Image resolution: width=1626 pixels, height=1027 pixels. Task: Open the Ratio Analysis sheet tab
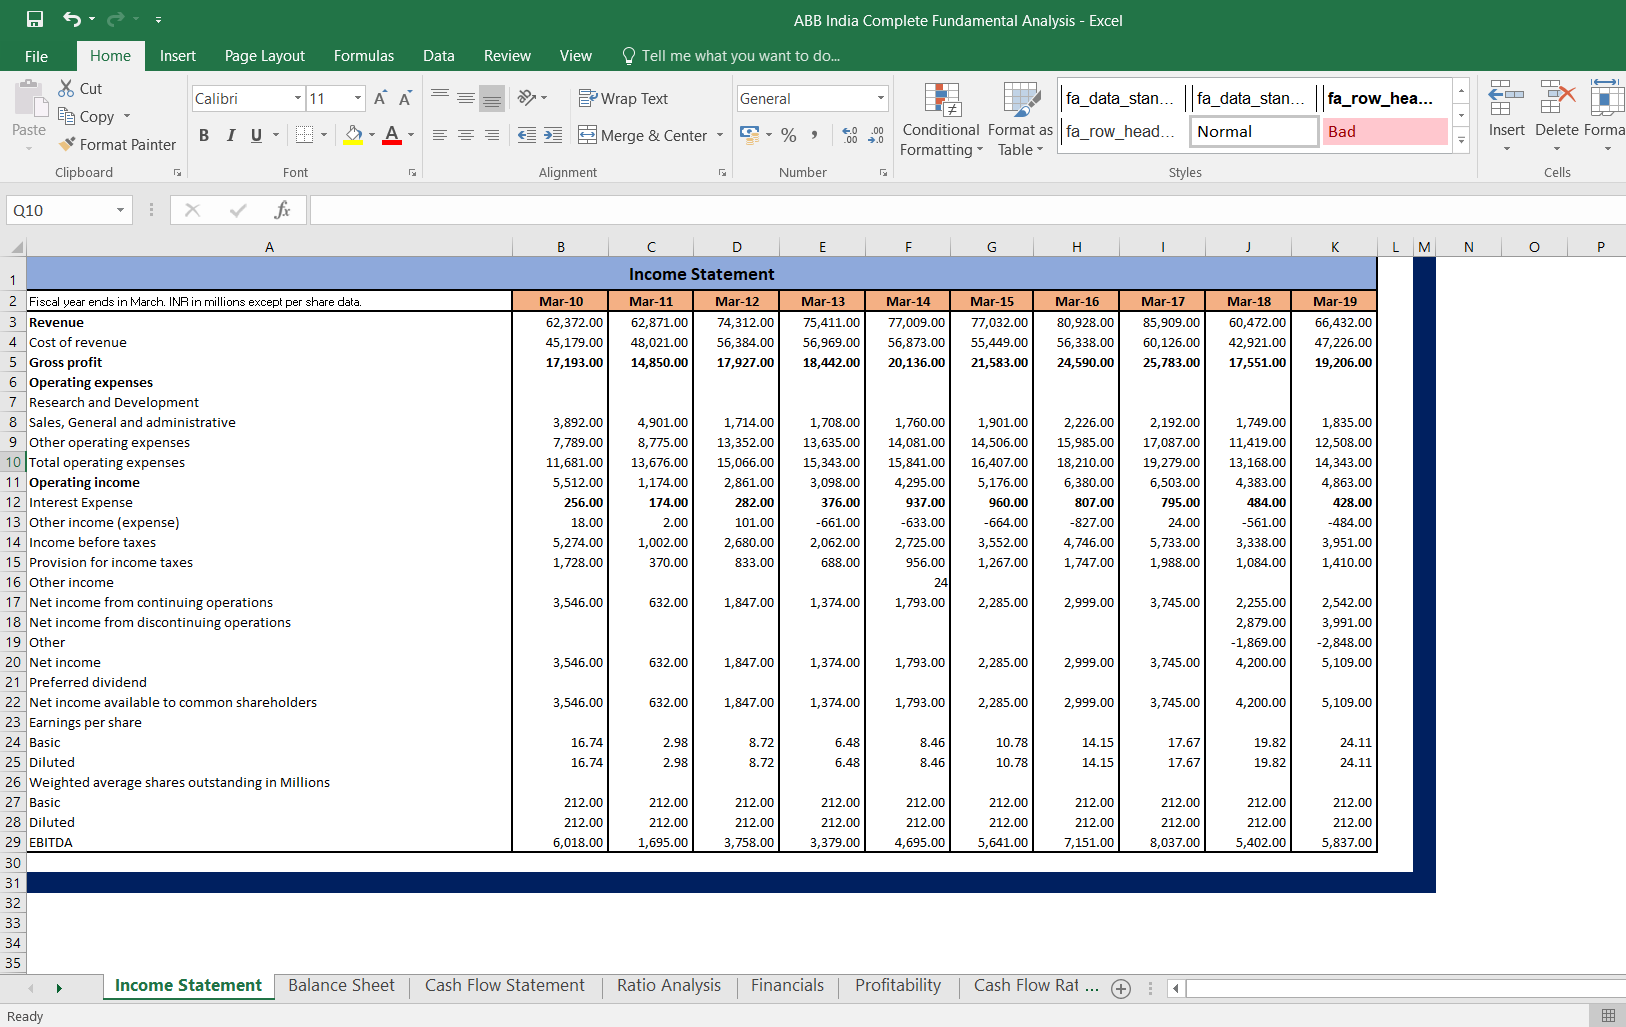pyautogui.click(x=669, y=986)
